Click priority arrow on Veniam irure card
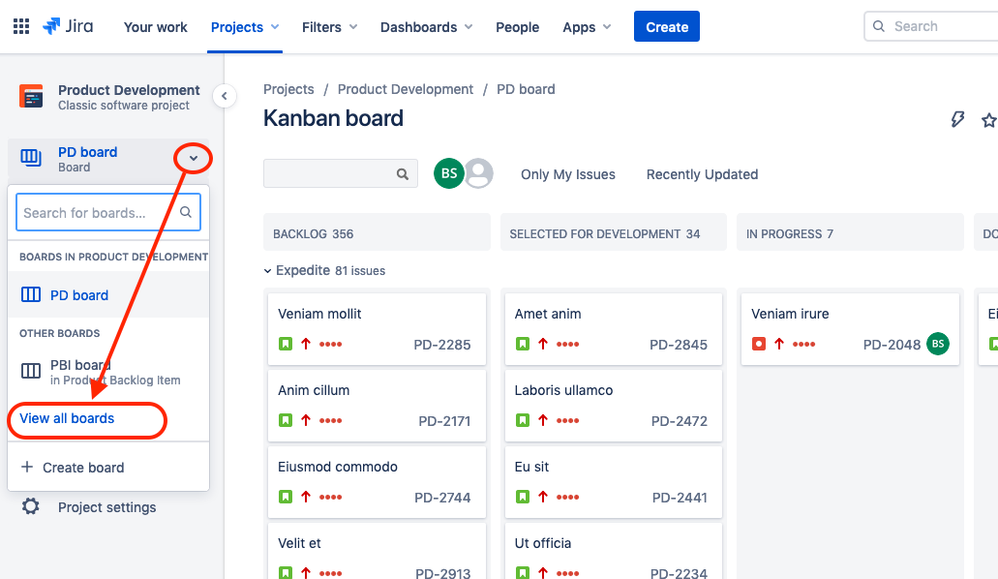This screenshot has height=579, width=998. coord(780,344)
